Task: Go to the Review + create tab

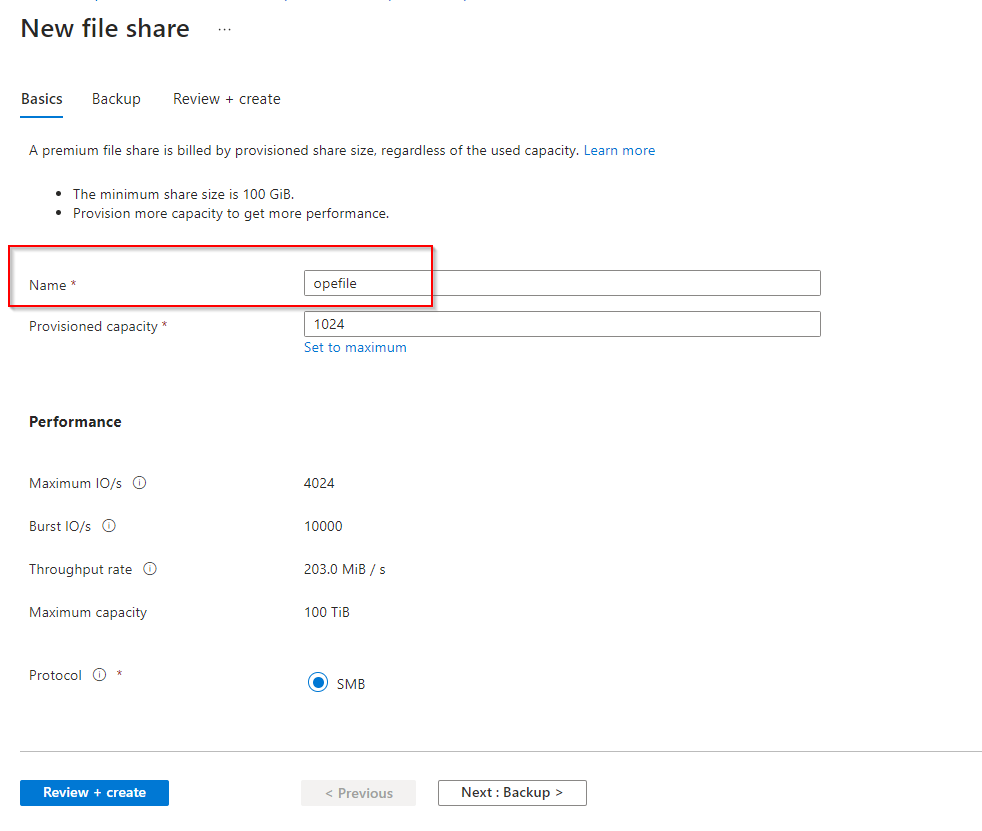Action: tap(226, 99)
